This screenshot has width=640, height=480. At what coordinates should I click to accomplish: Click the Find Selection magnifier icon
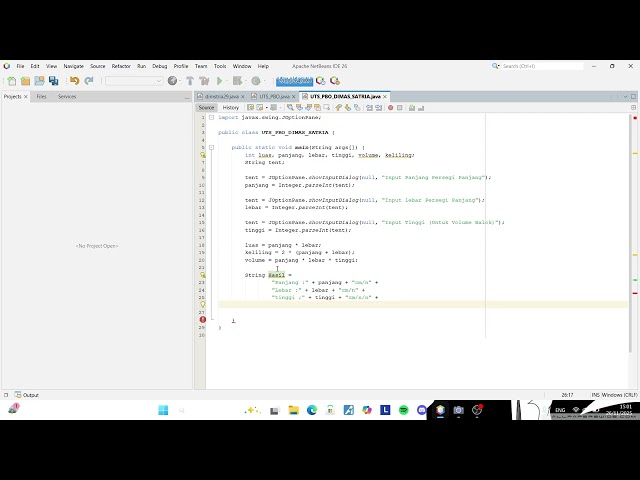pyautogui.click(x=290, y=108)
